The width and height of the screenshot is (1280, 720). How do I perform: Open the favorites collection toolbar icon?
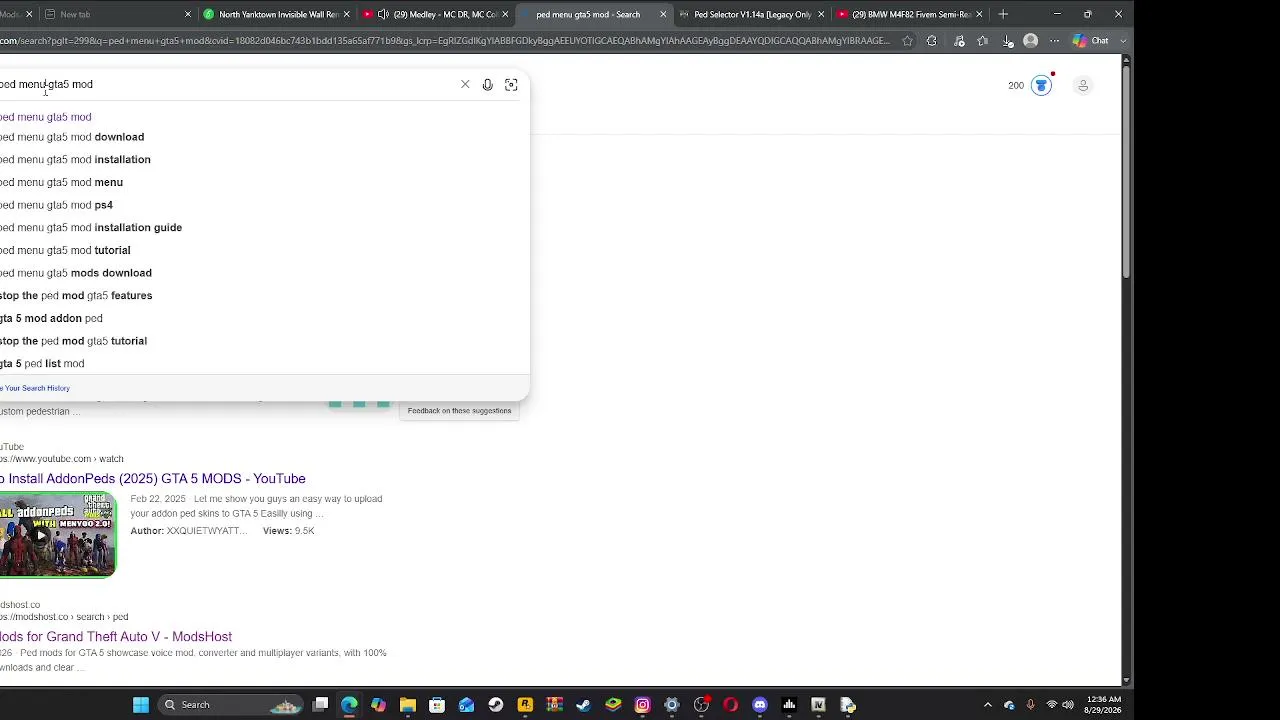983,41
